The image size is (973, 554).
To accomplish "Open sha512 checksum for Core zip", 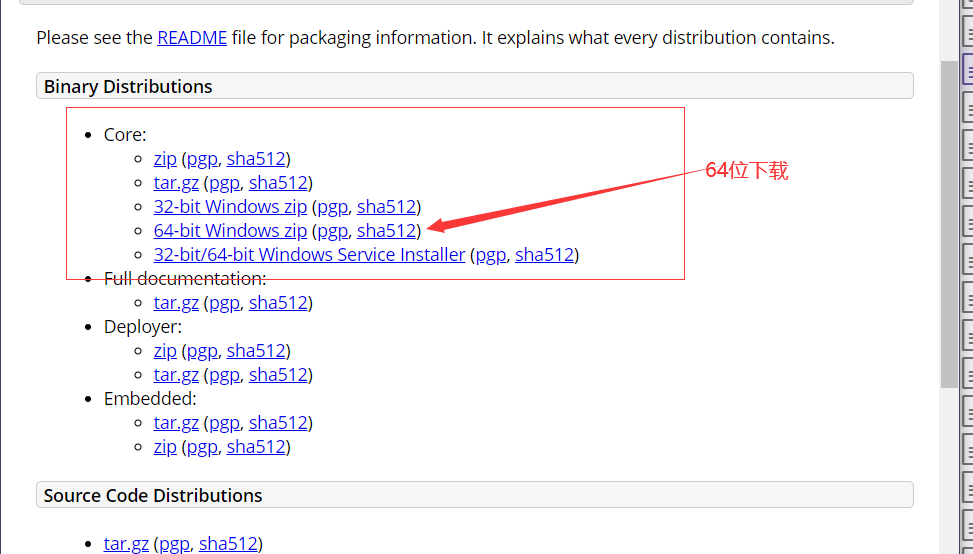I will tap(256, 159).
